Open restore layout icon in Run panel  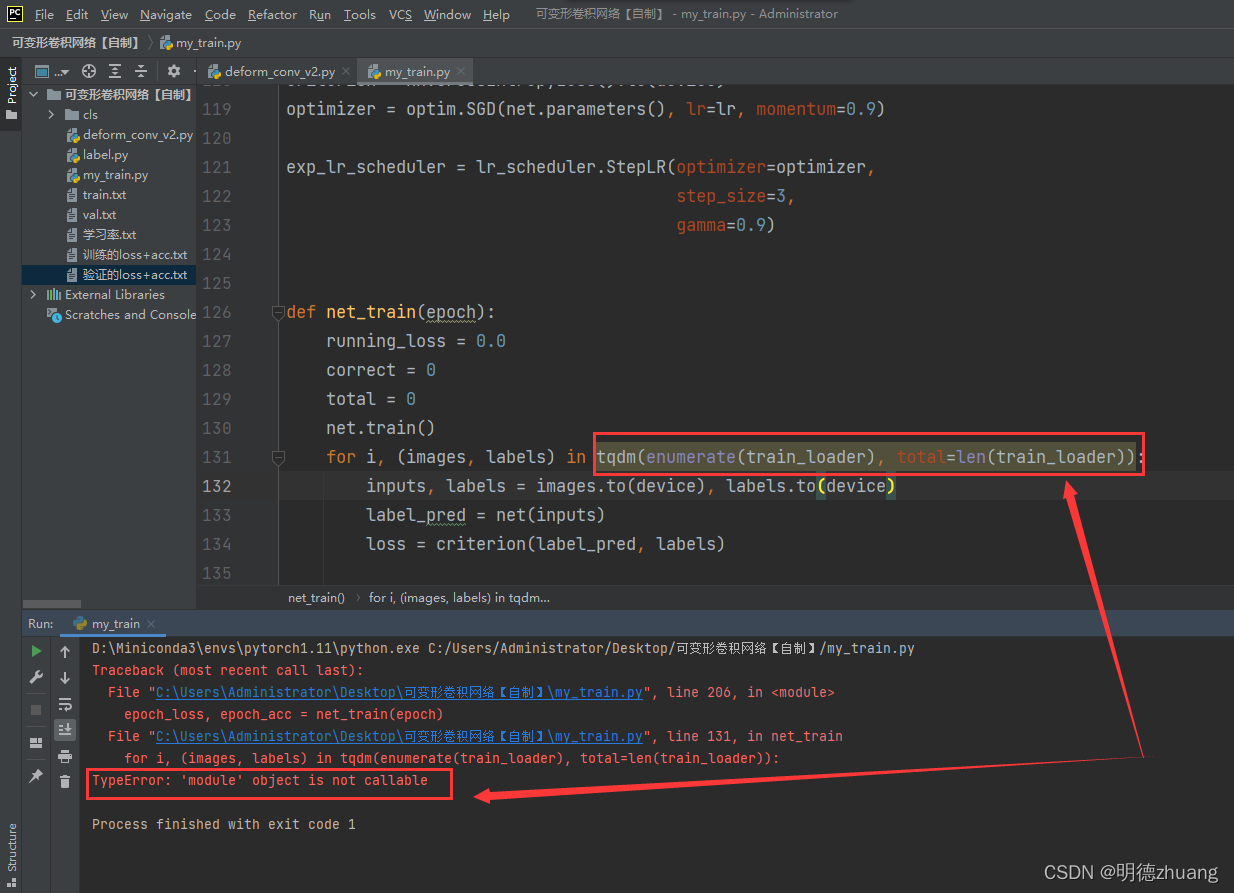point(37,743)
